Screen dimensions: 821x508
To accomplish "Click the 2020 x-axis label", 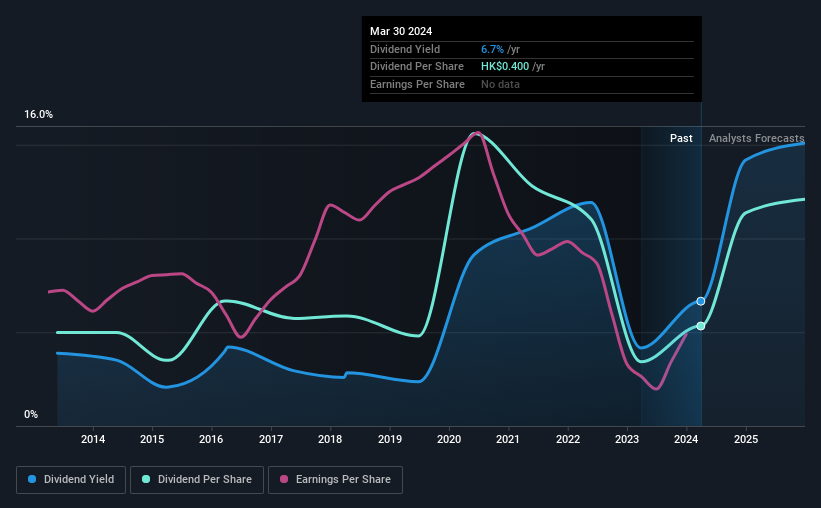I will tap(449, 439).
